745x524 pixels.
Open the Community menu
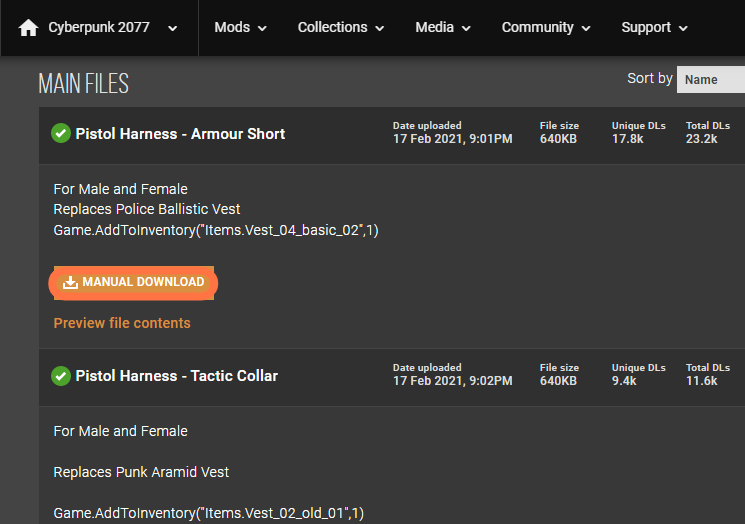(546, 28)
